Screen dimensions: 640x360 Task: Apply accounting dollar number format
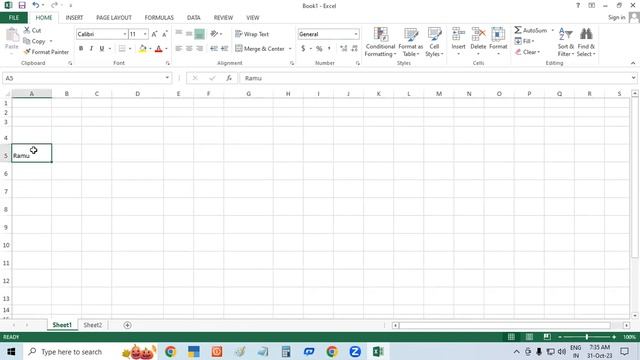(303, 49)
